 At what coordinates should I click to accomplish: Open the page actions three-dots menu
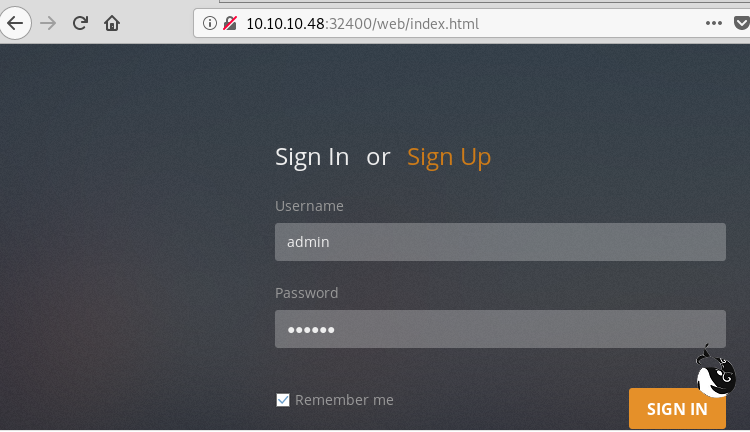tap(713, 22)
